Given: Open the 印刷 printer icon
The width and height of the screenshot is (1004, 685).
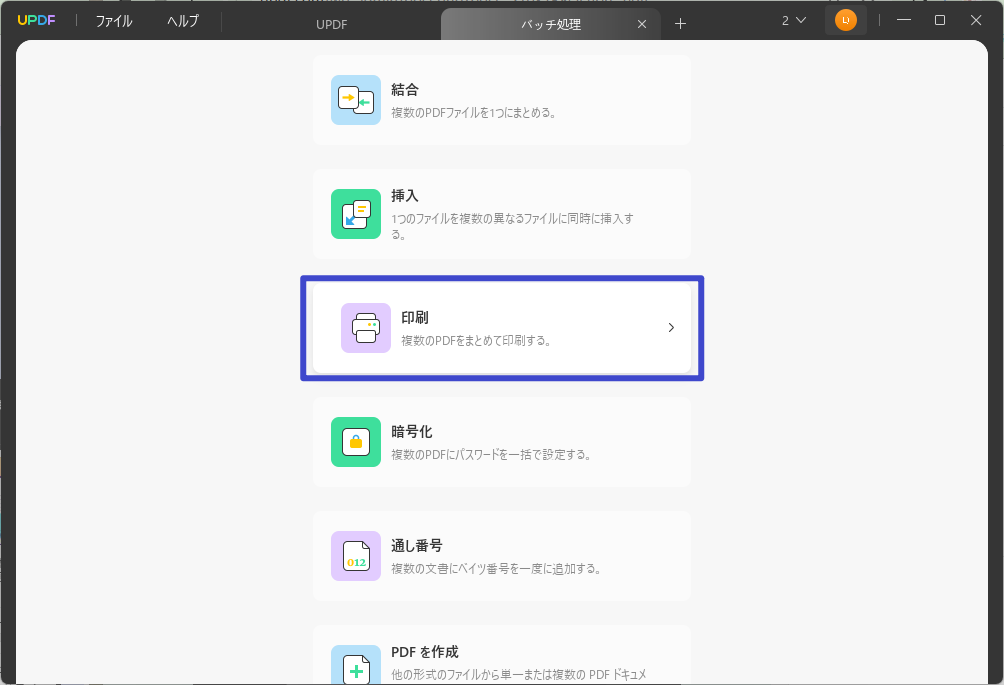Looking at the screenshot, I should pos(366,328).
